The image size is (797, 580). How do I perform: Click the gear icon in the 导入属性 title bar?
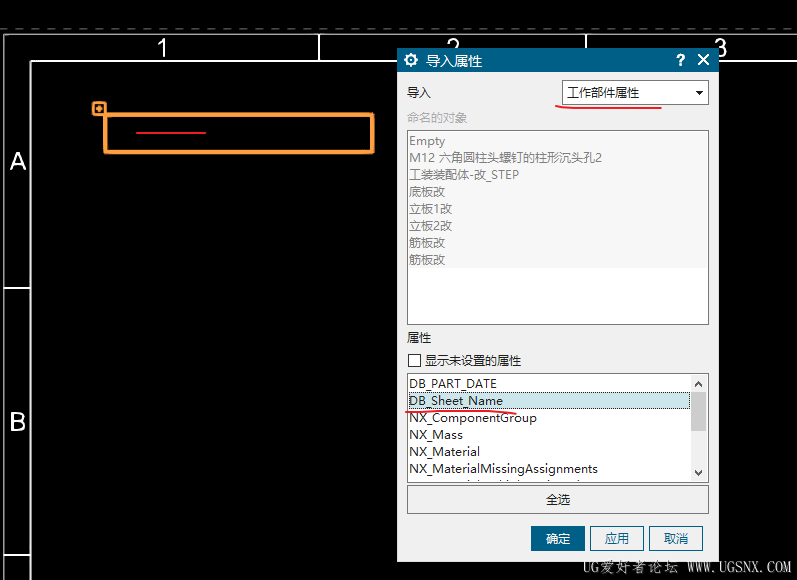(x=411, y=60)
